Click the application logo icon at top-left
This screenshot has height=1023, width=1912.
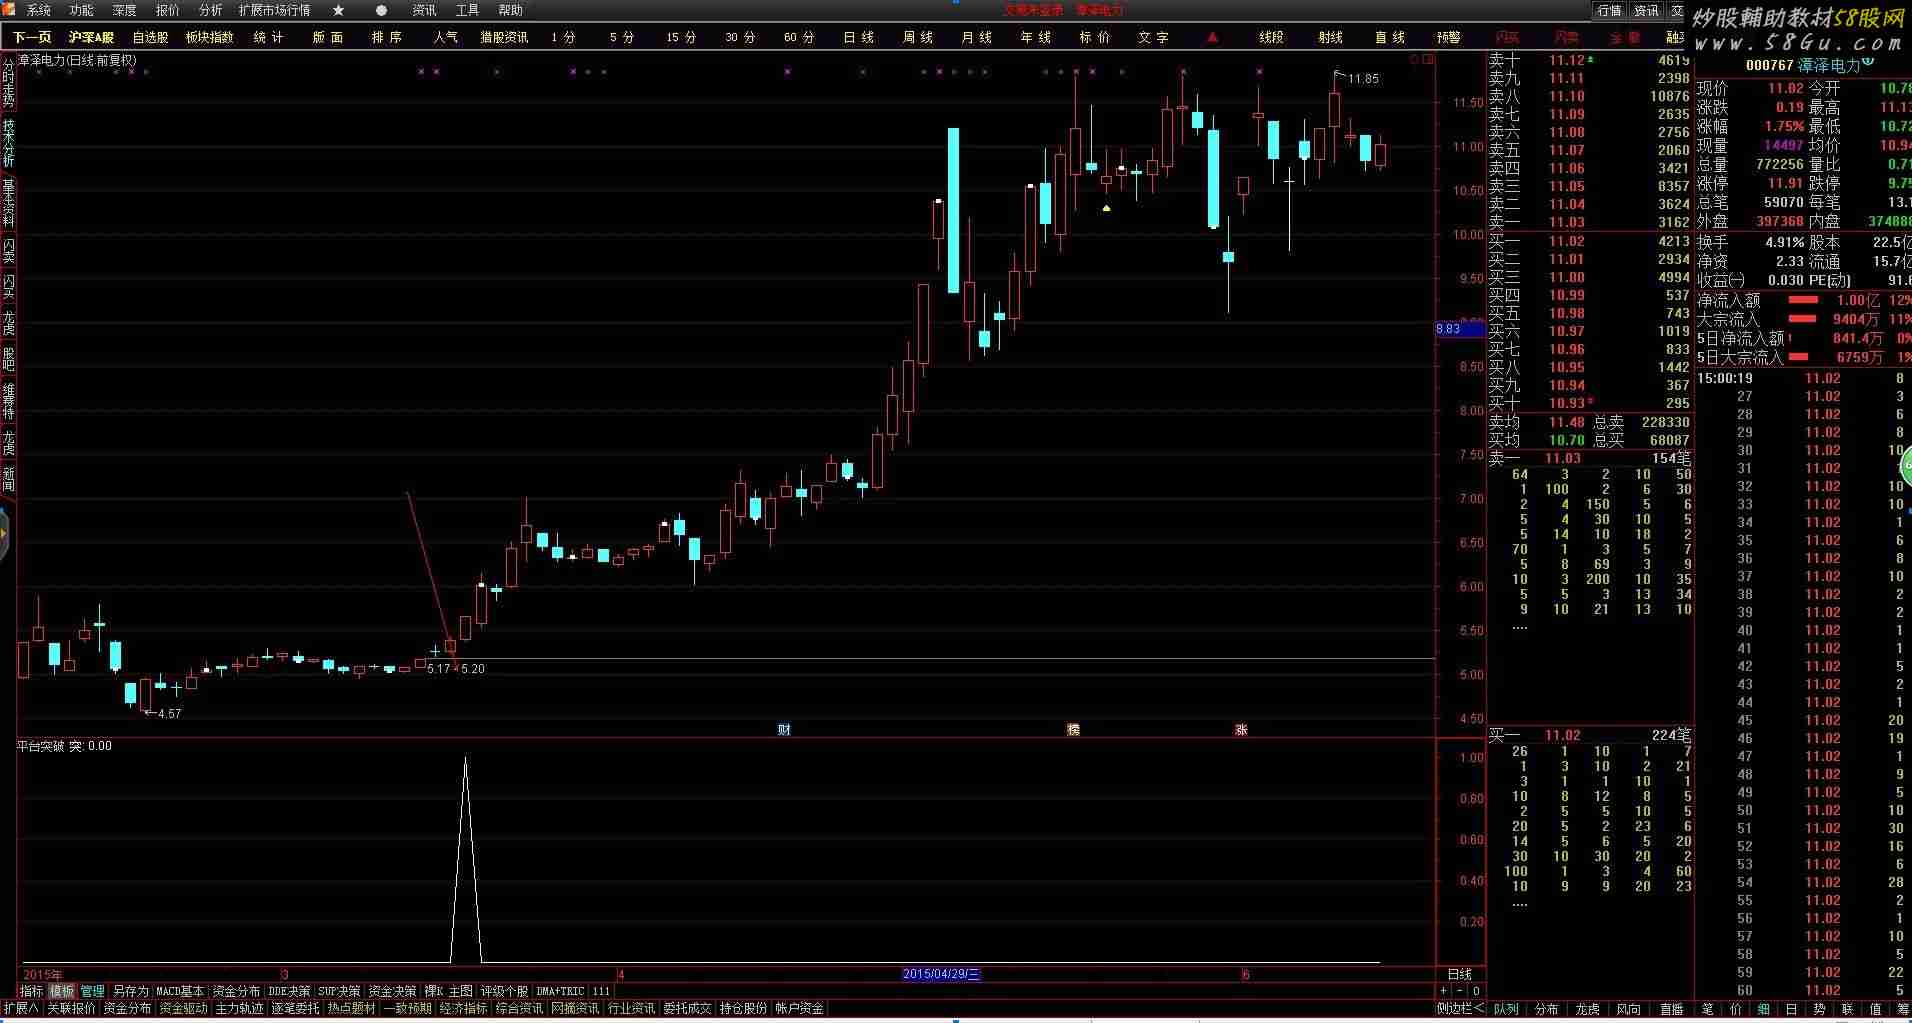(9, 9)
